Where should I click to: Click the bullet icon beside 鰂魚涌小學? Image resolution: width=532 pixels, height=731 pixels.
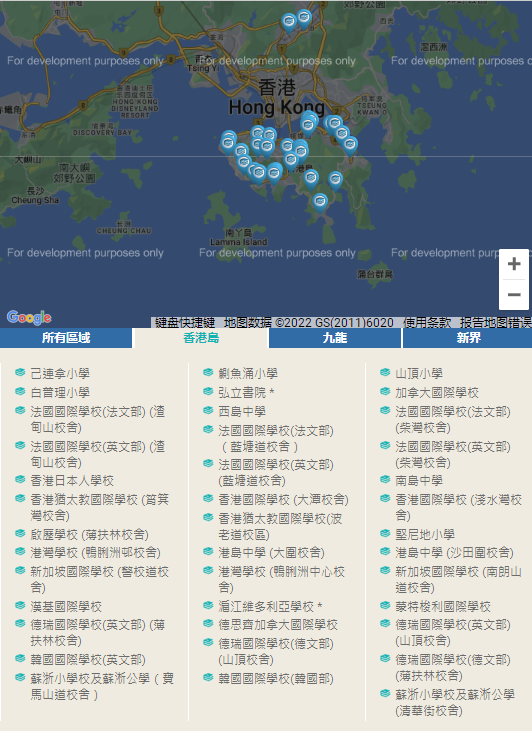tap(208, 372)
